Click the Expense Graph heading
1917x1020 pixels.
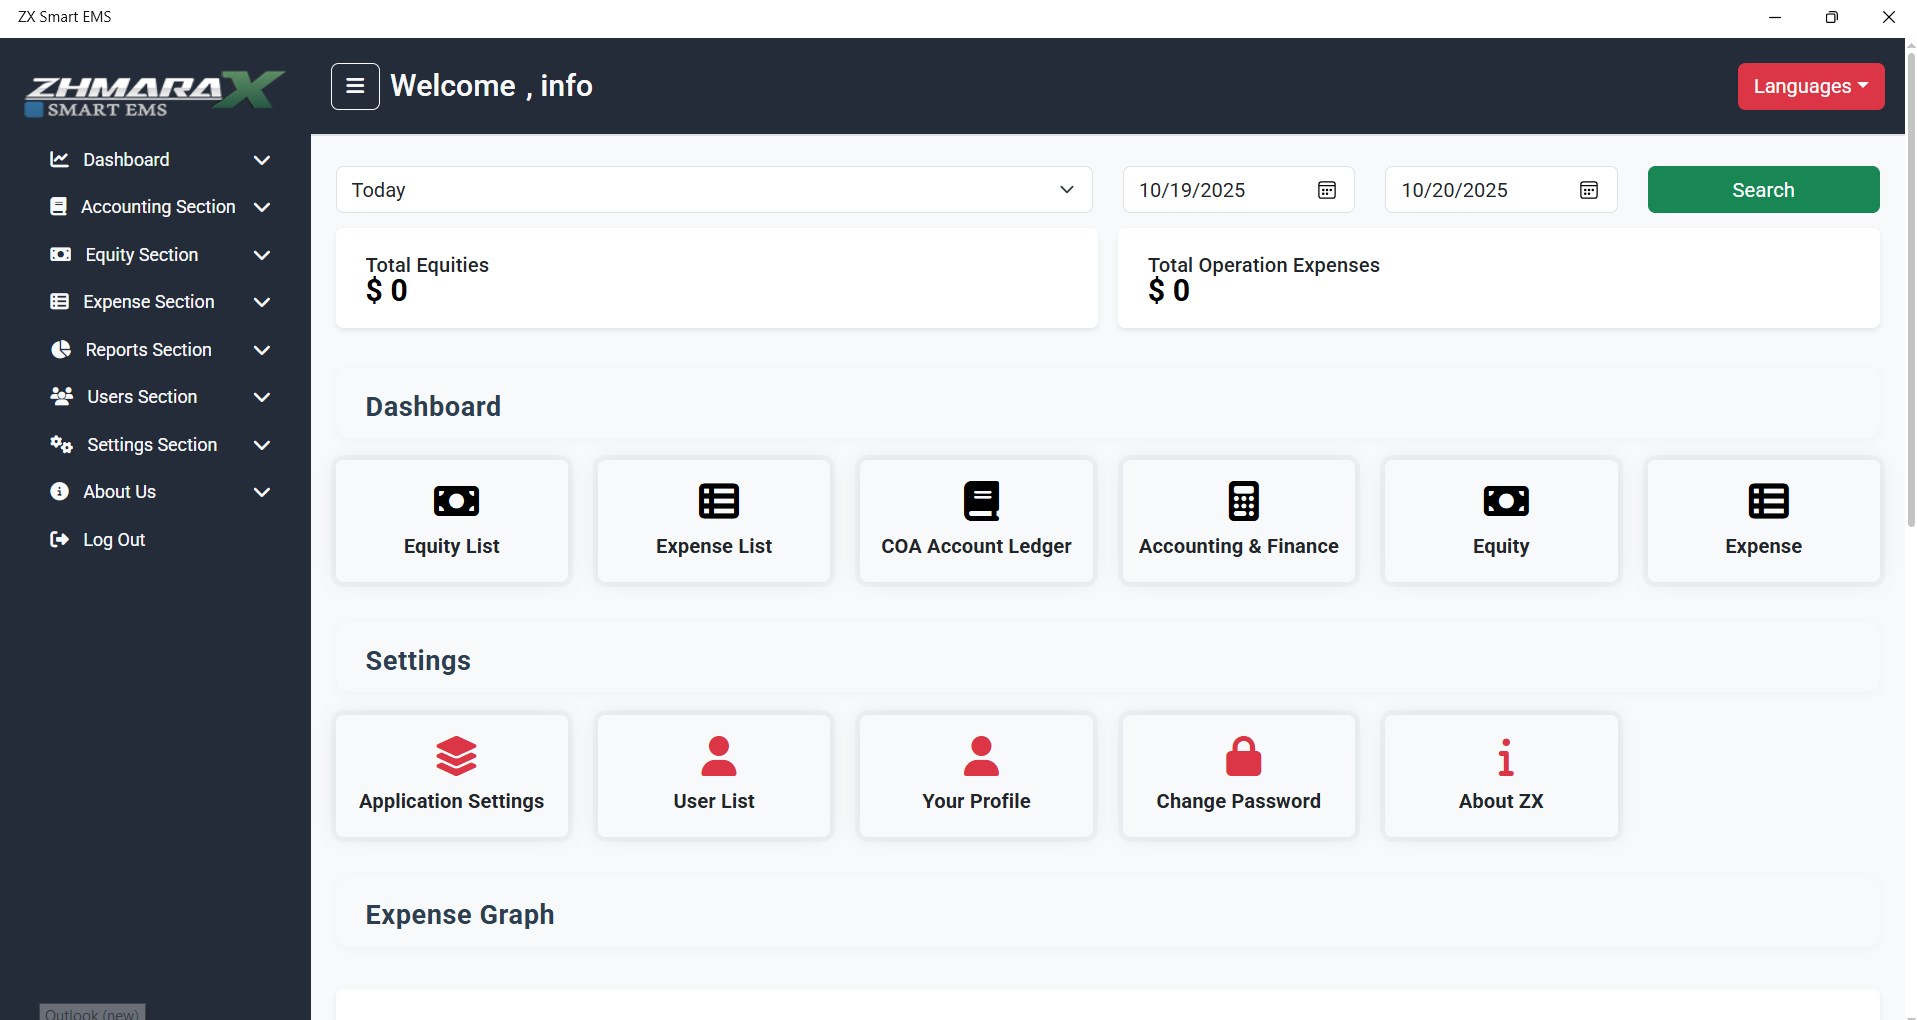[x=460, y=915]
